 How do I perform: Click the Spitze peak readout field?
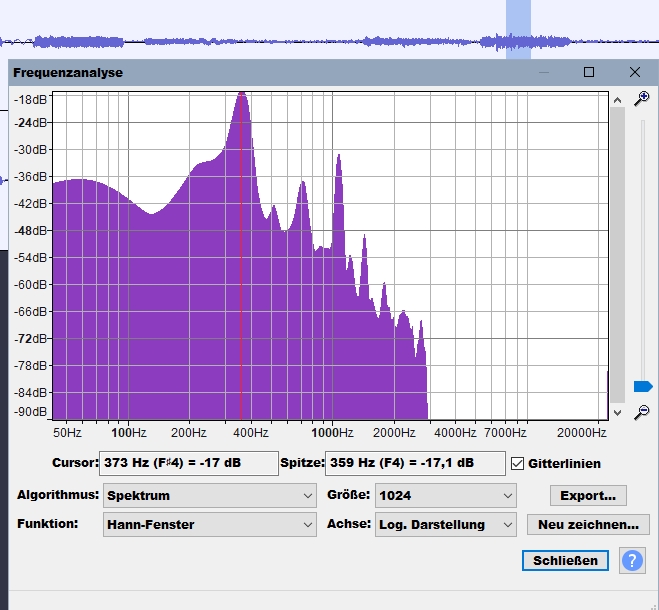click(x=415, y=463)
